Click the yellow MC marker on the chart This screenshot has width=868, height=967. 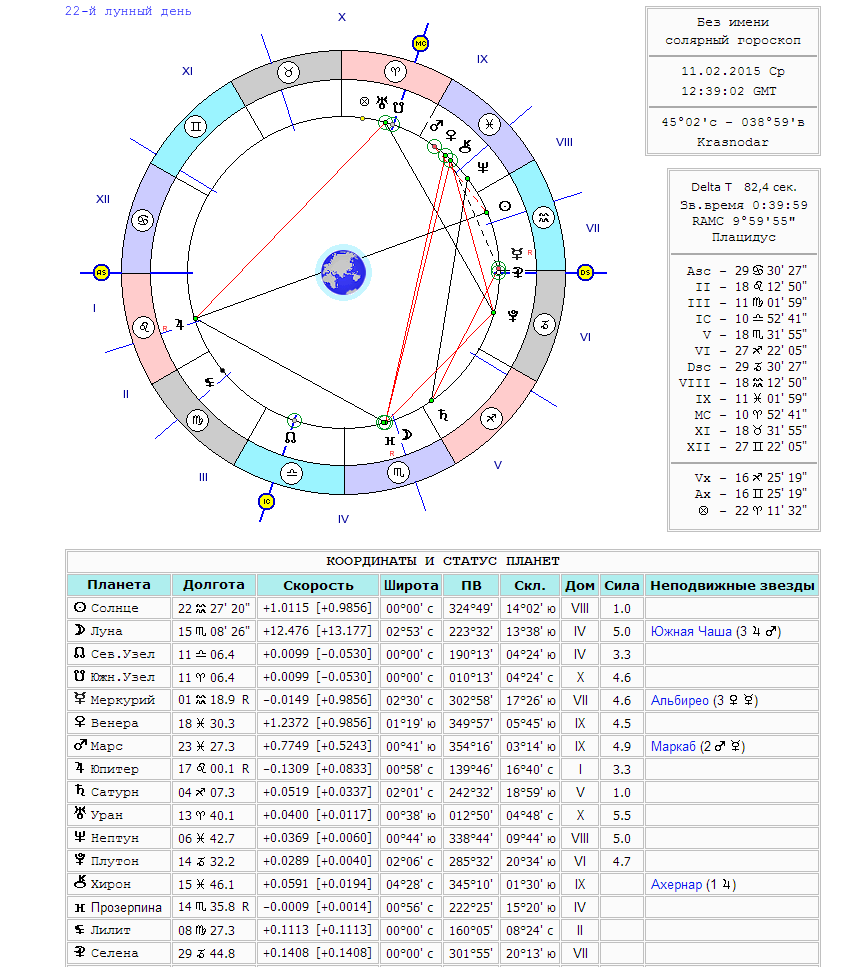(x=420, y=44)
